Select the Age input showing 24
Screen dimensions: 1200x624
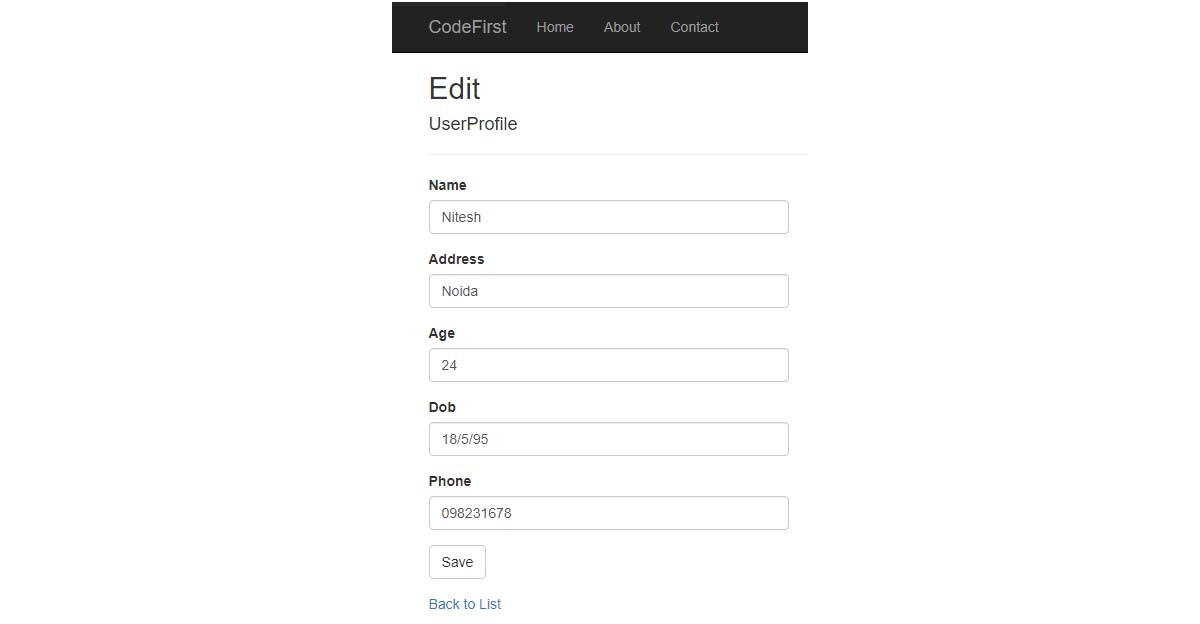608,365
